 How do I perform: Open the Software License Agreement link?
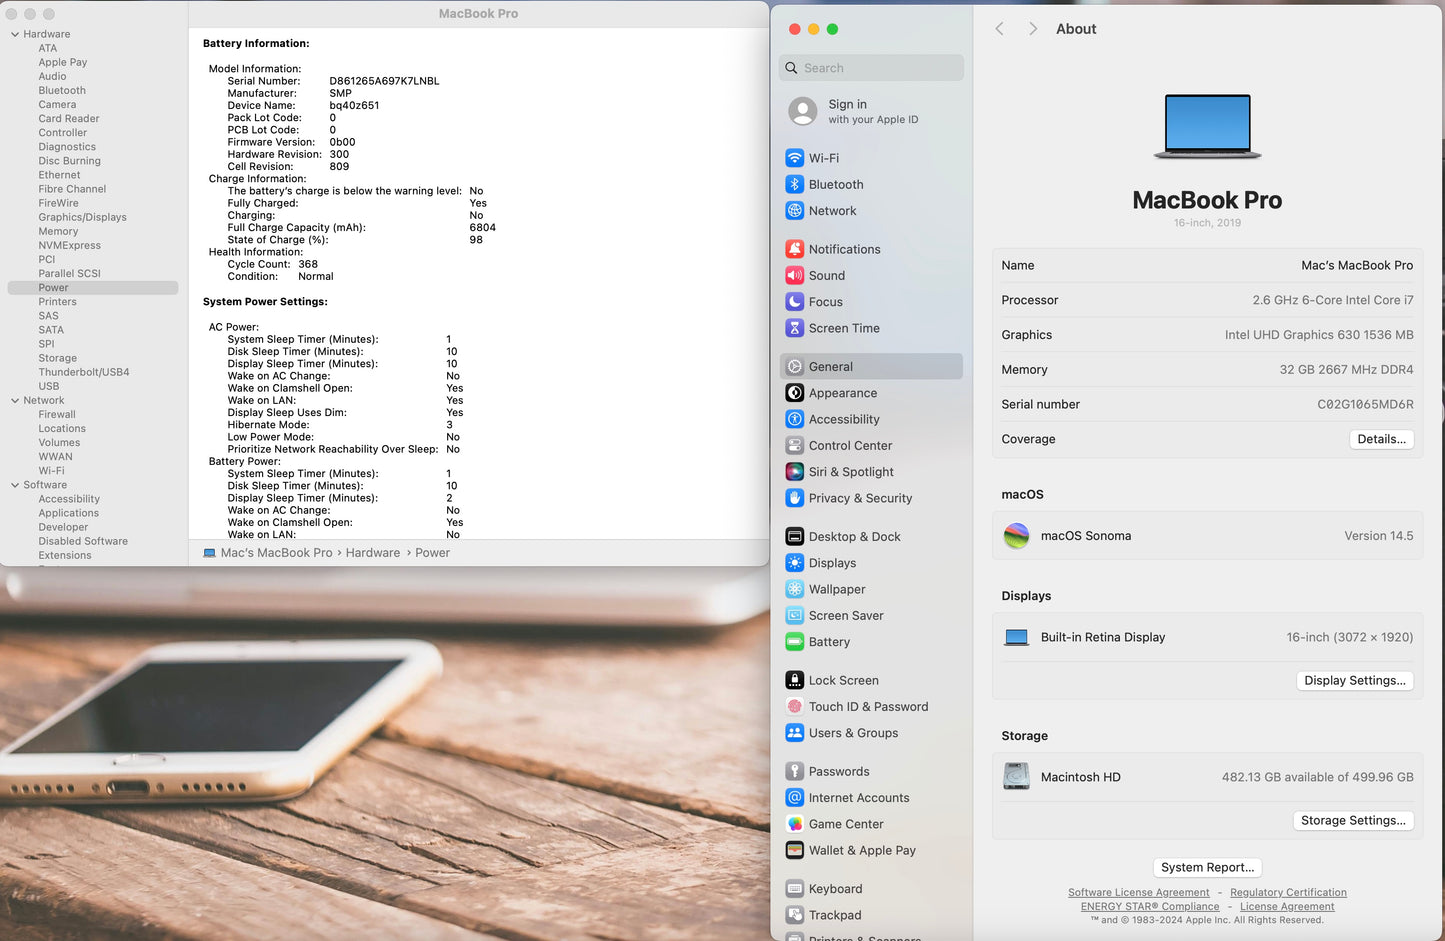tap(1138, 892)
